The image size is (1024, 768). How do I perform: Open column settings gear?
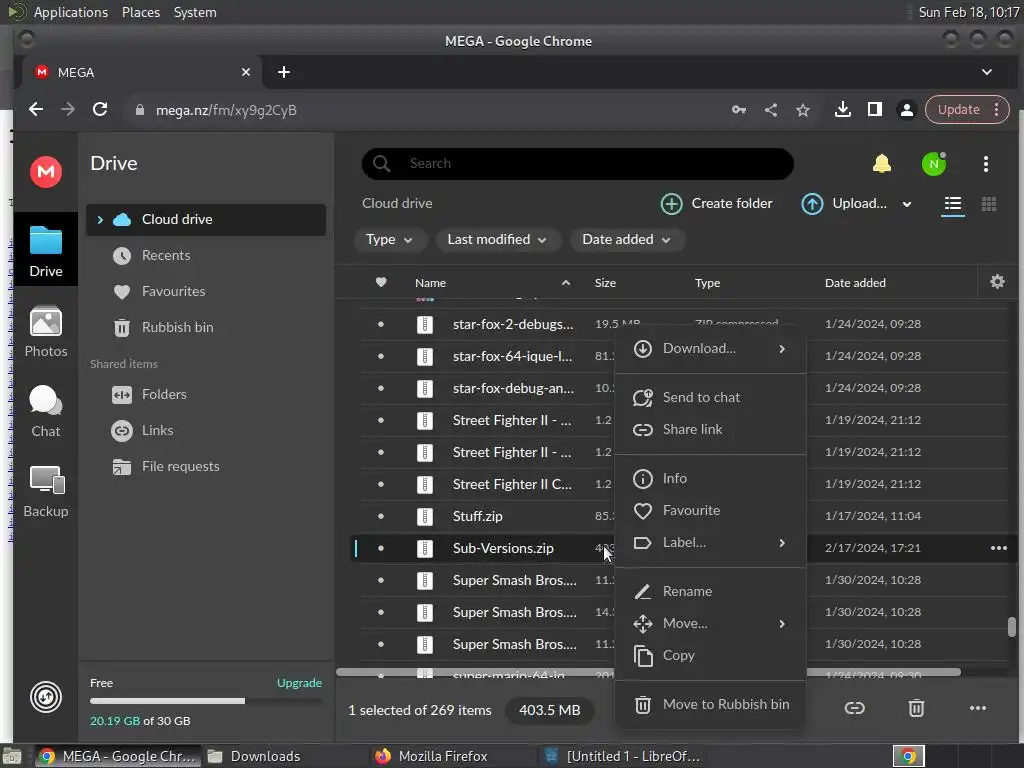tap(997, 281)
